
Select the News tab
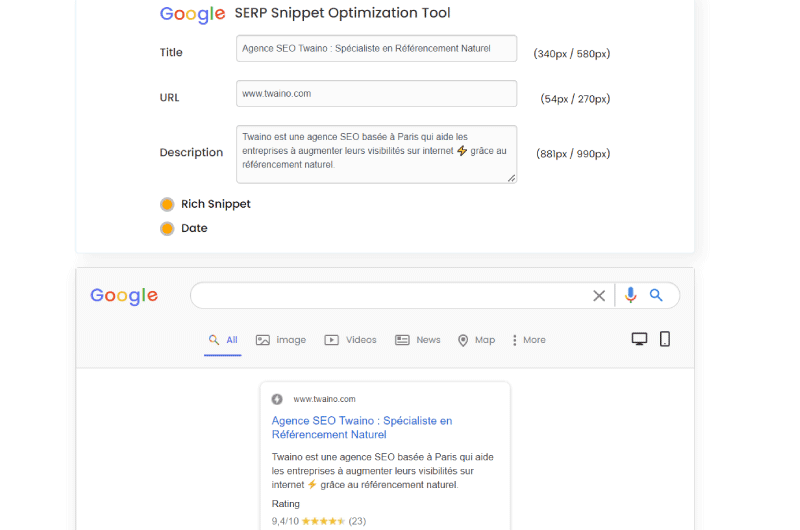(x=418, y=340)
